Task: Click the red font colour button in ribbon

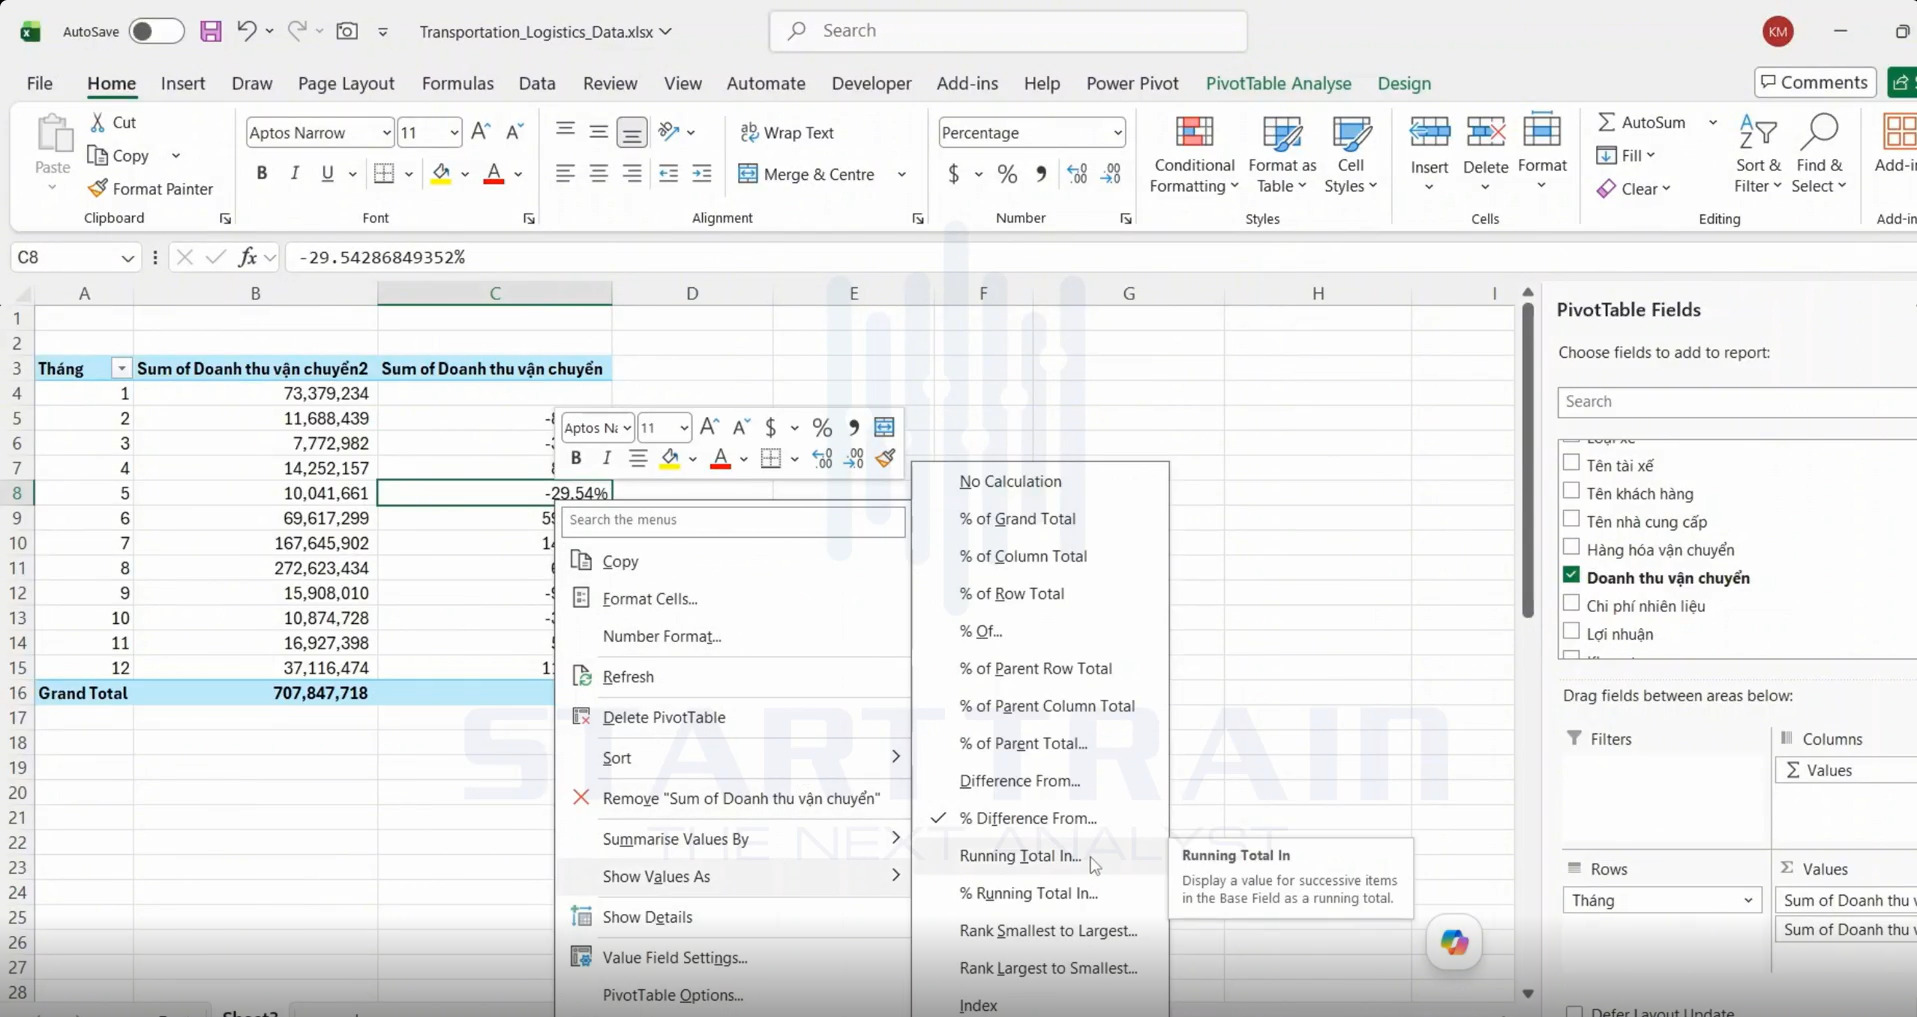Action: click(x=494, y=174)
